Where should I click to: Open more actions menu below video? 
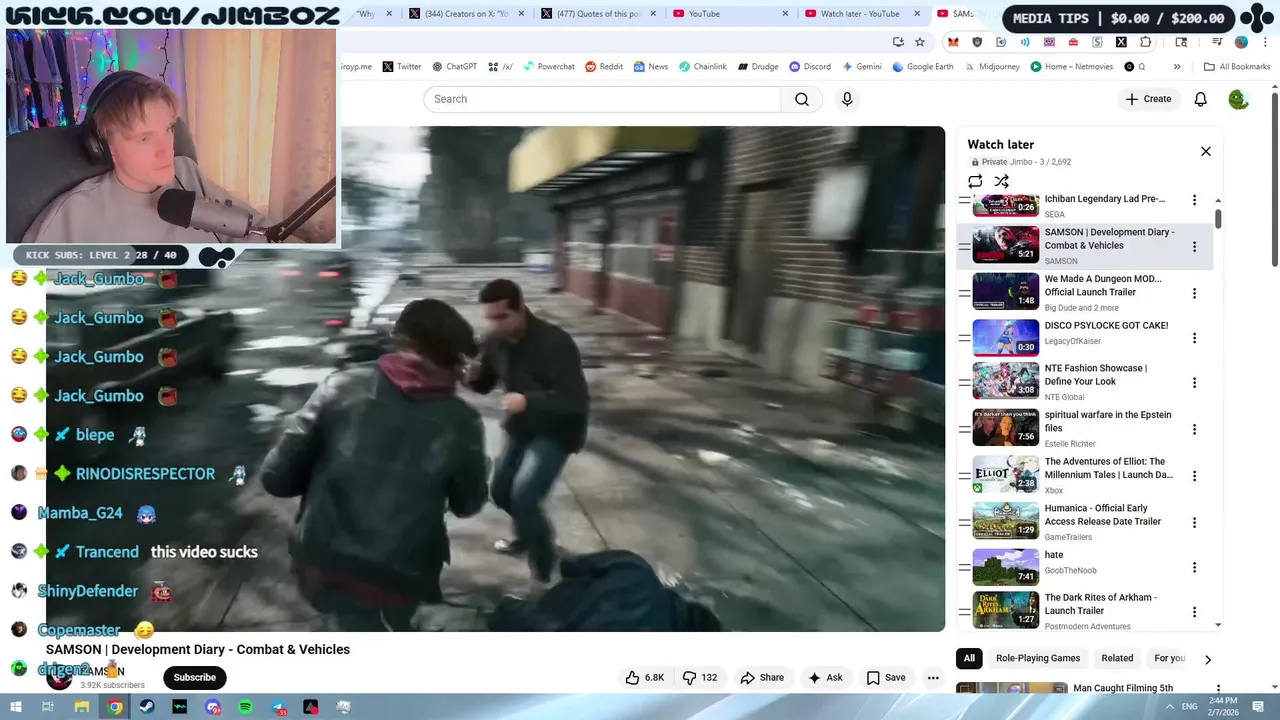click(933, 677)
